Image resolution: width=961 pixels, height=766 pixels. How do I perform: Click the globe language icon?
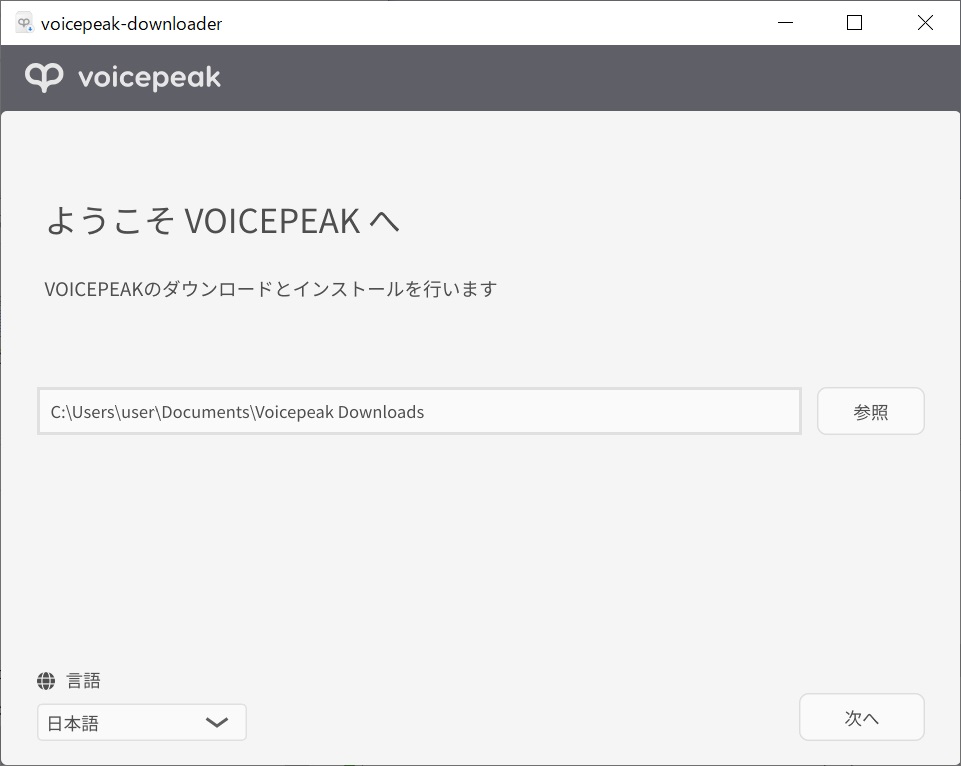[x=46, y=680]
